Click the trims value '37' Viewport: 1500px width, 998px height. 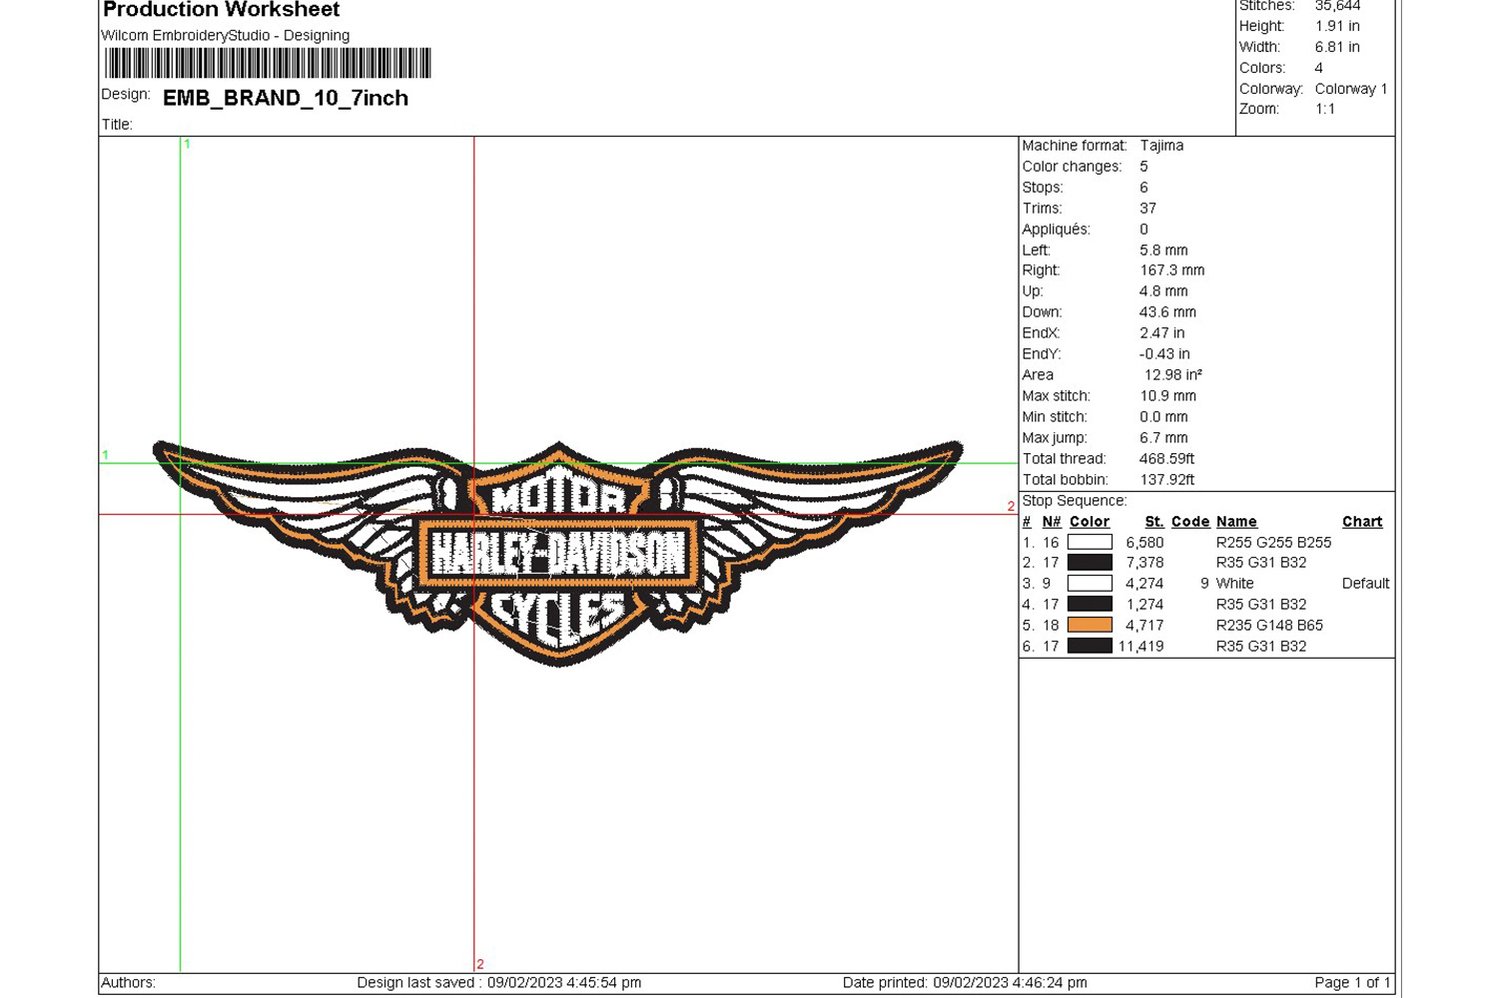1148,208
